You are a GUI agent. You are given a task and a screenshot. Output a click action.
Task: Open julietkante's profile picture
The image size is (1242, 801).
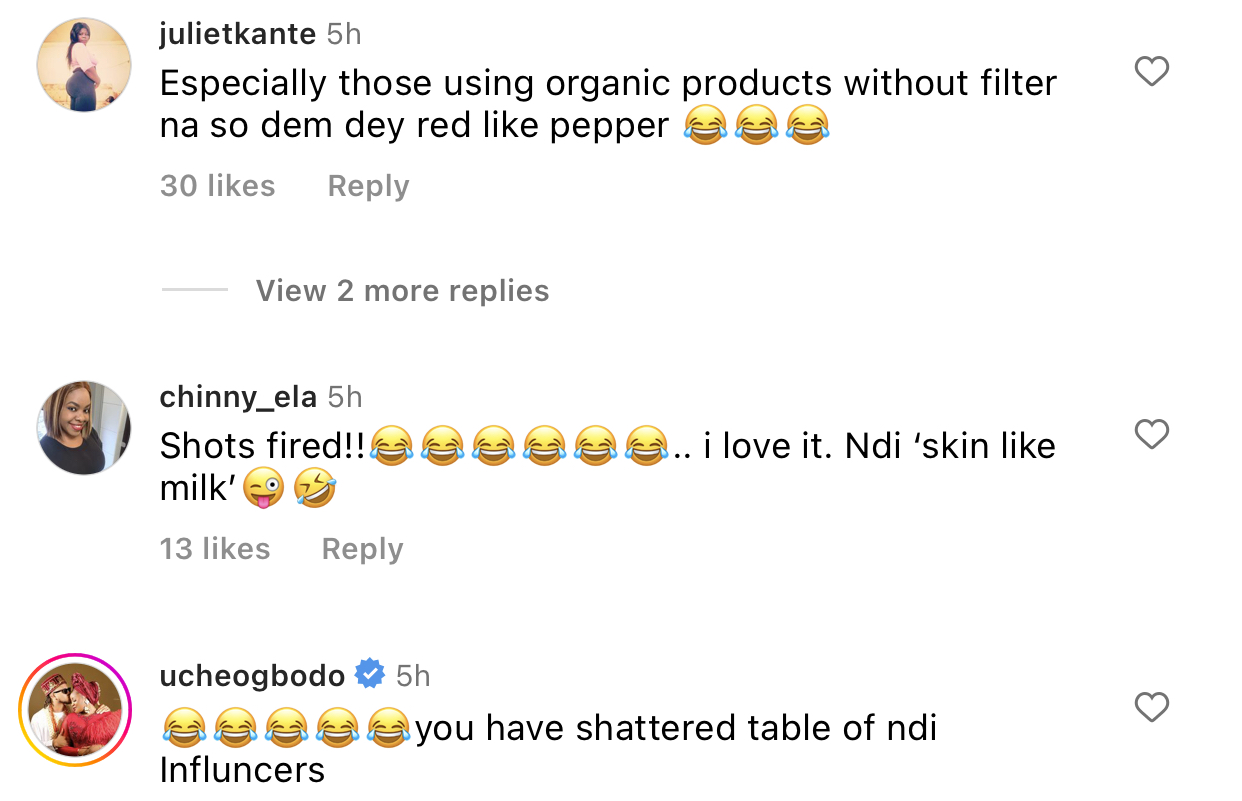click(84, 65)
